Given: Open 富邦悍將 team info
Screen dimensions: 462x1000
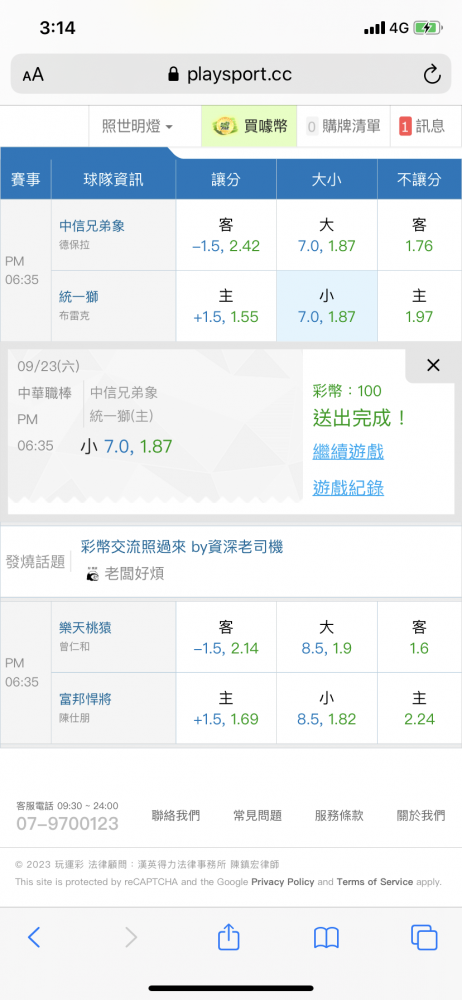Looking at the screenshot, I should pyautogui.click(x=85, y=699).
